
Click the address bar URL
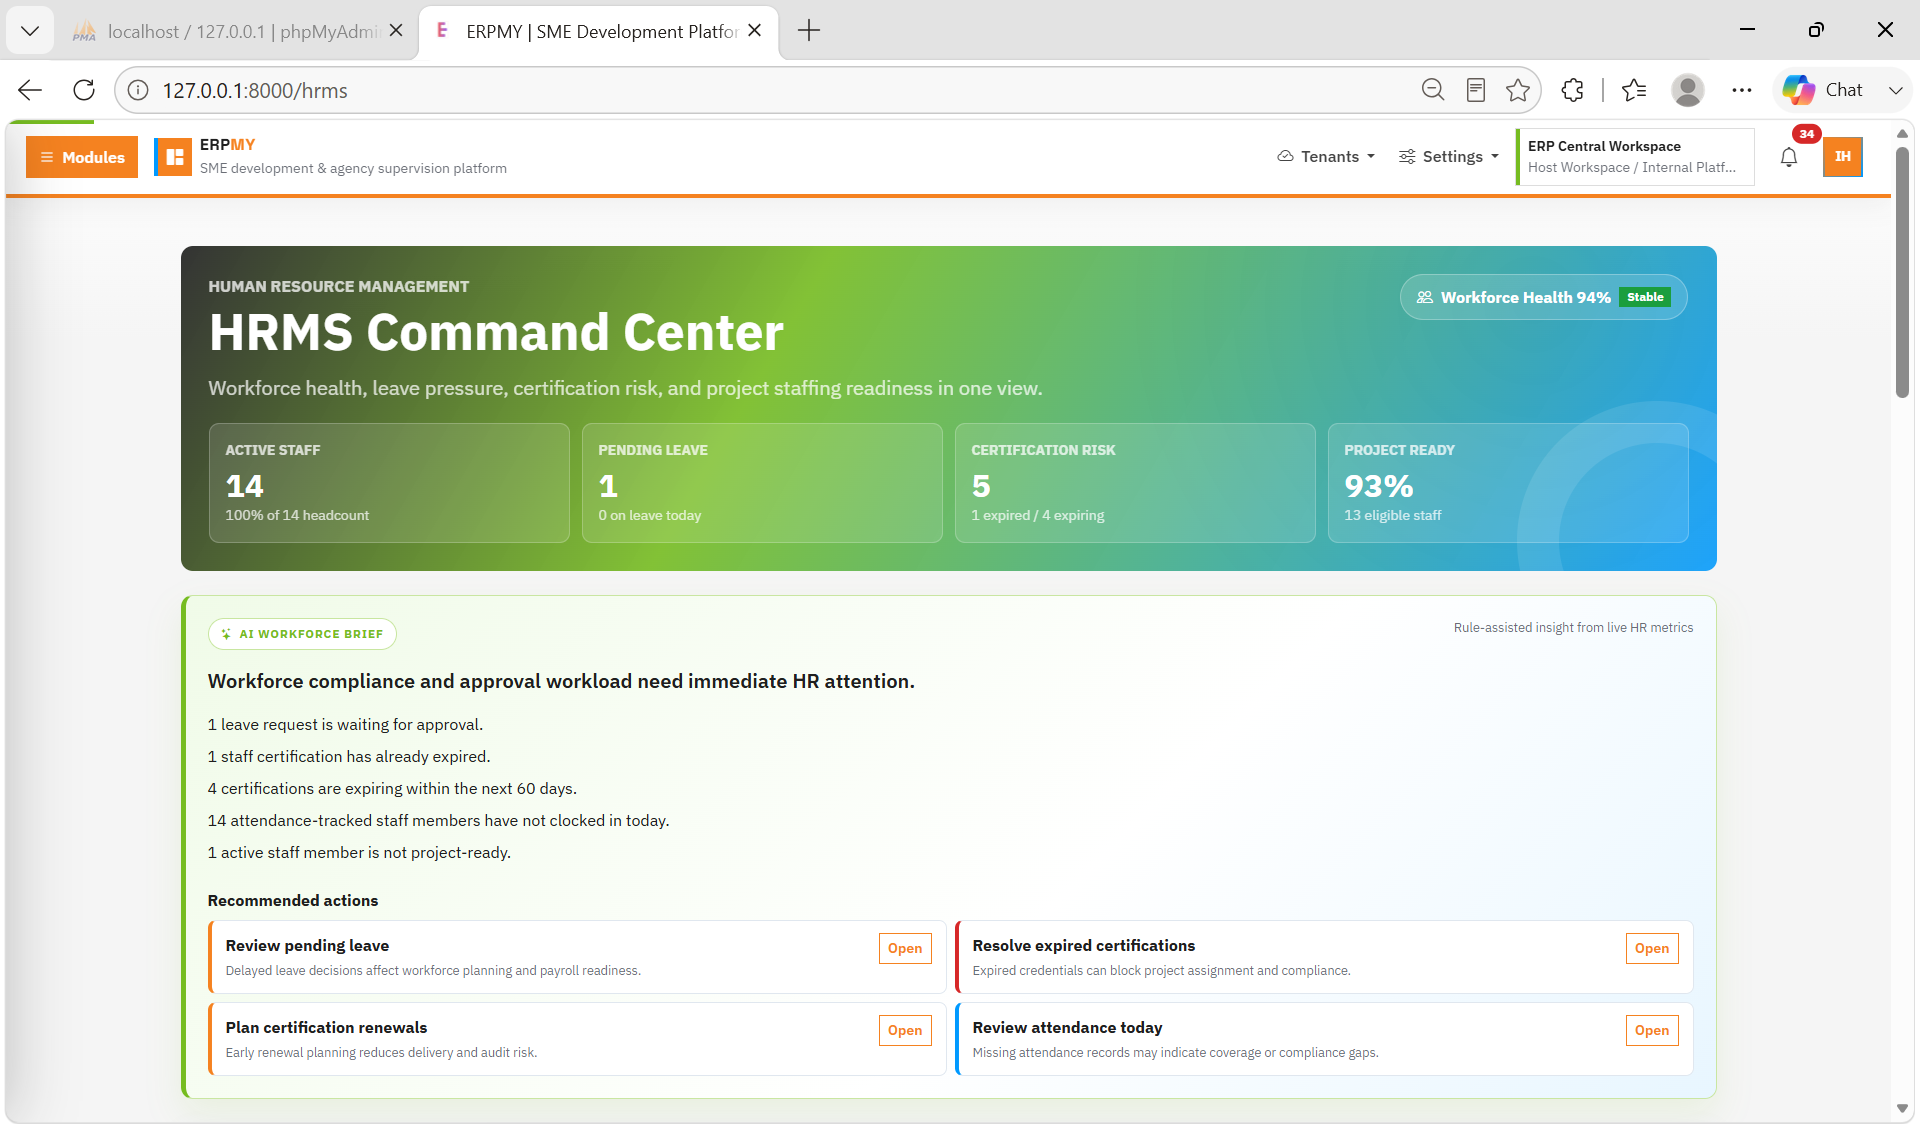pos(255,90)
